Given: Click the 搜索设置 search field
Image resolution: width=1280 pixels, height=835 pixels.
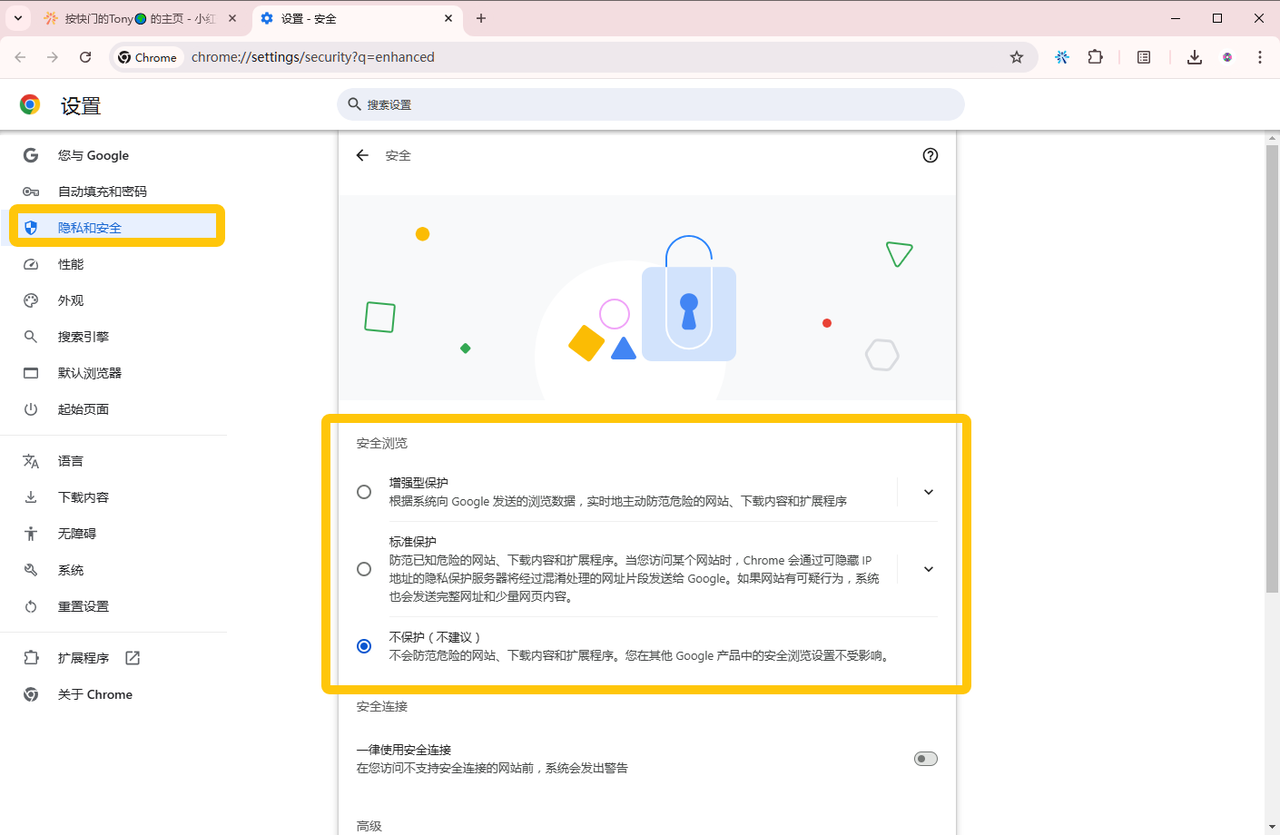Looking at the screenshot, I should pyautogui.click(x=650, y=104).
